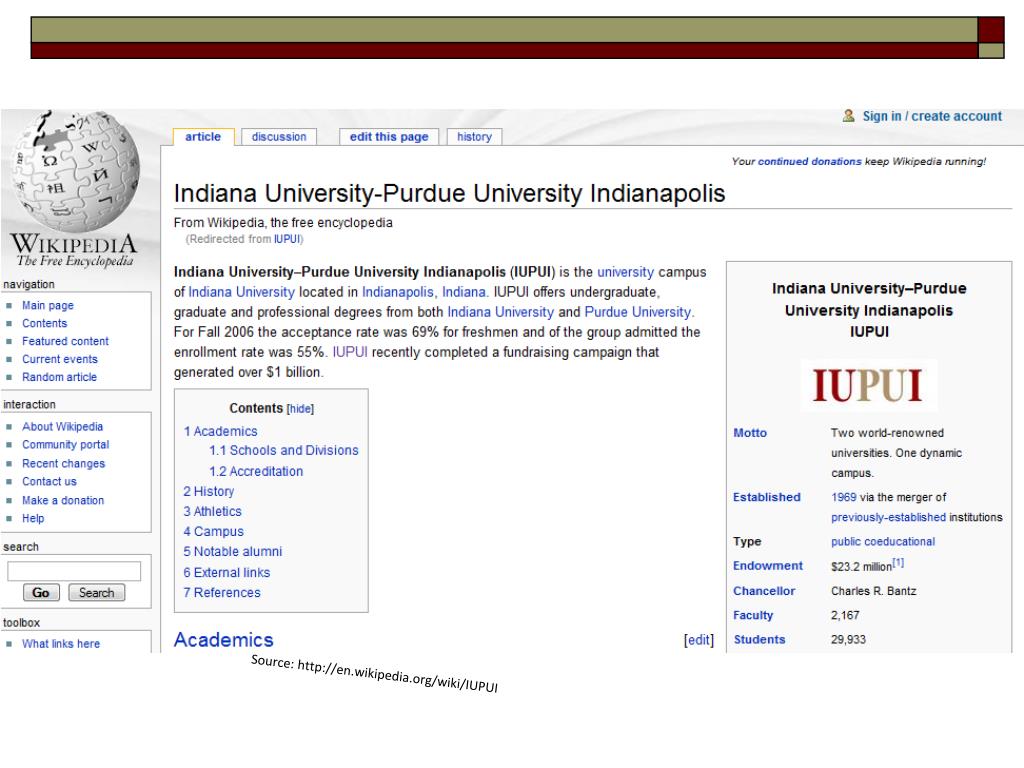Click footnote [1] after $23.2 million
The image size is (1024, 768).
(898, 563)
